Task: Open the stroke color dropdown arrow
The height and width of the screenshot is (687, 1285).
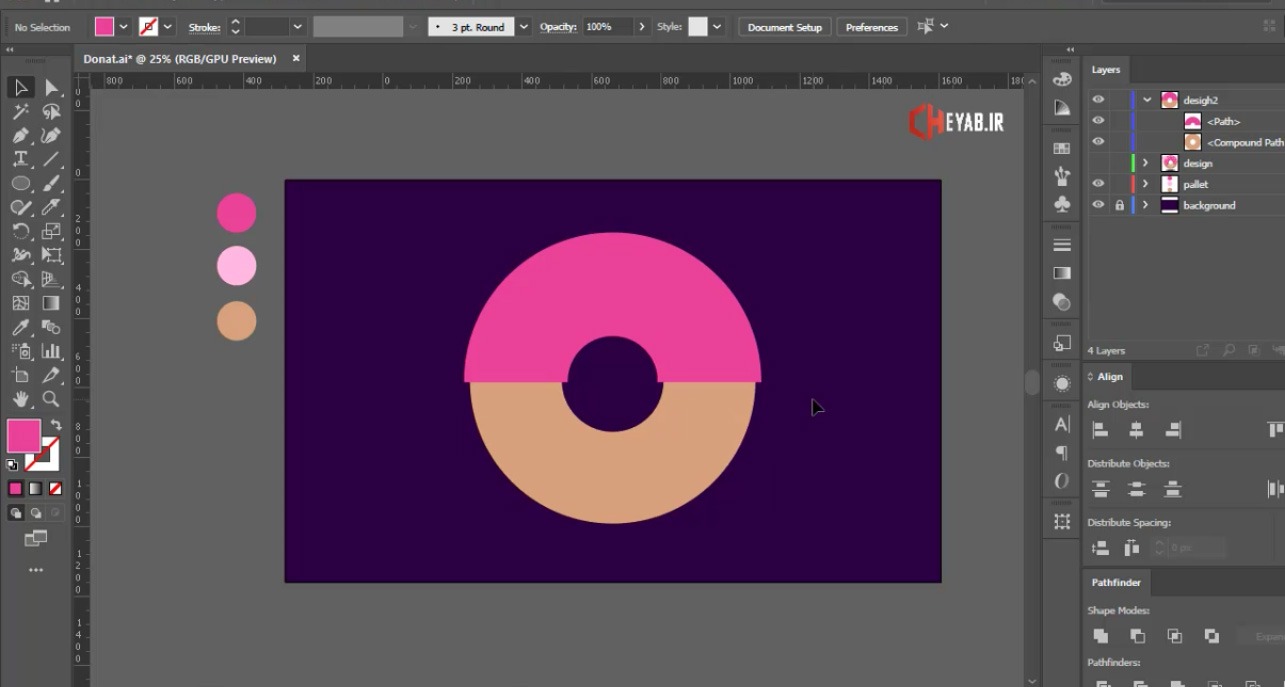Action: [168, 27]
